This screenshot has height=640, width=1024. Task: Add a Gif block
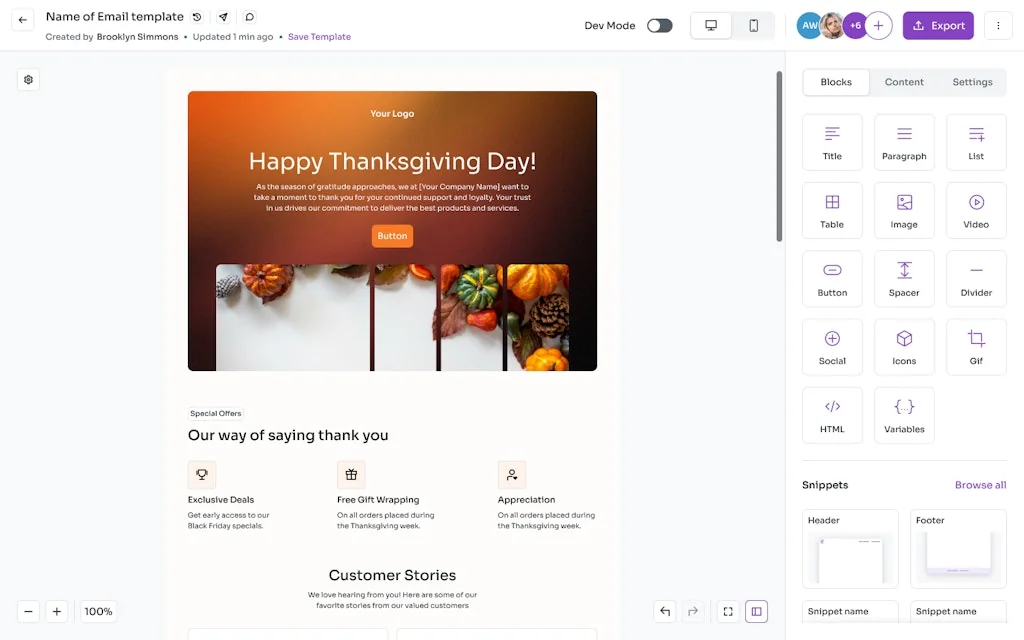point(976,347)
